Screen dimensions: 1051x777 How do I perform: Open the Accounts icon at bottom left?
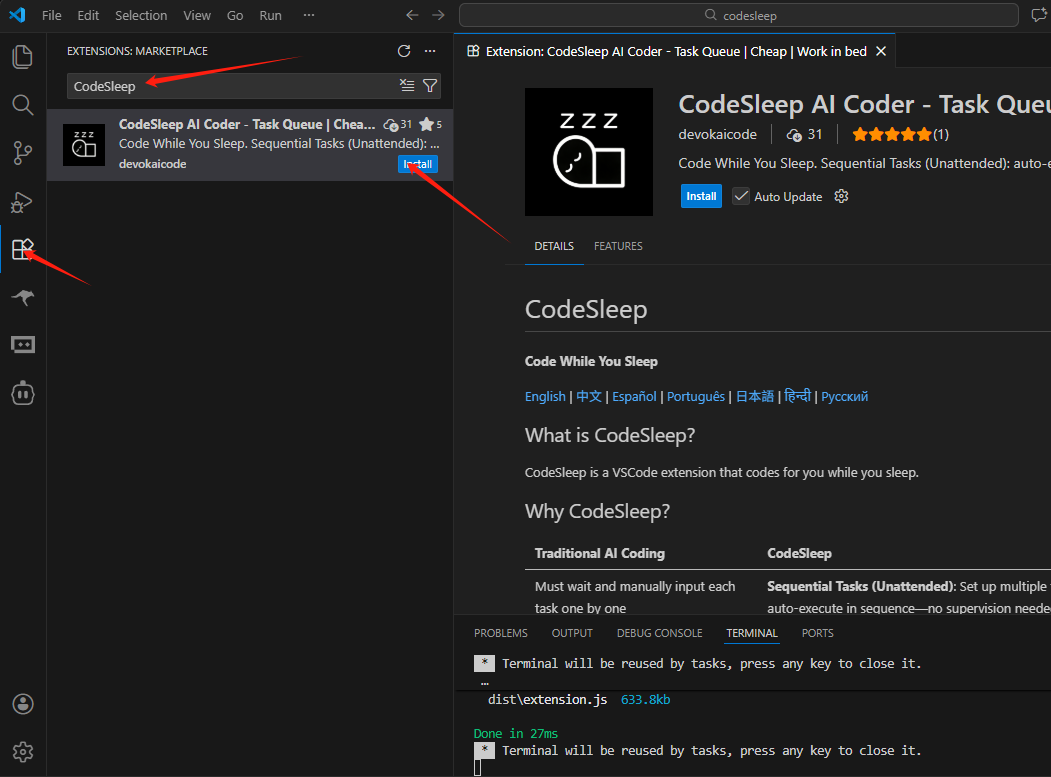[x=22, y=704]
